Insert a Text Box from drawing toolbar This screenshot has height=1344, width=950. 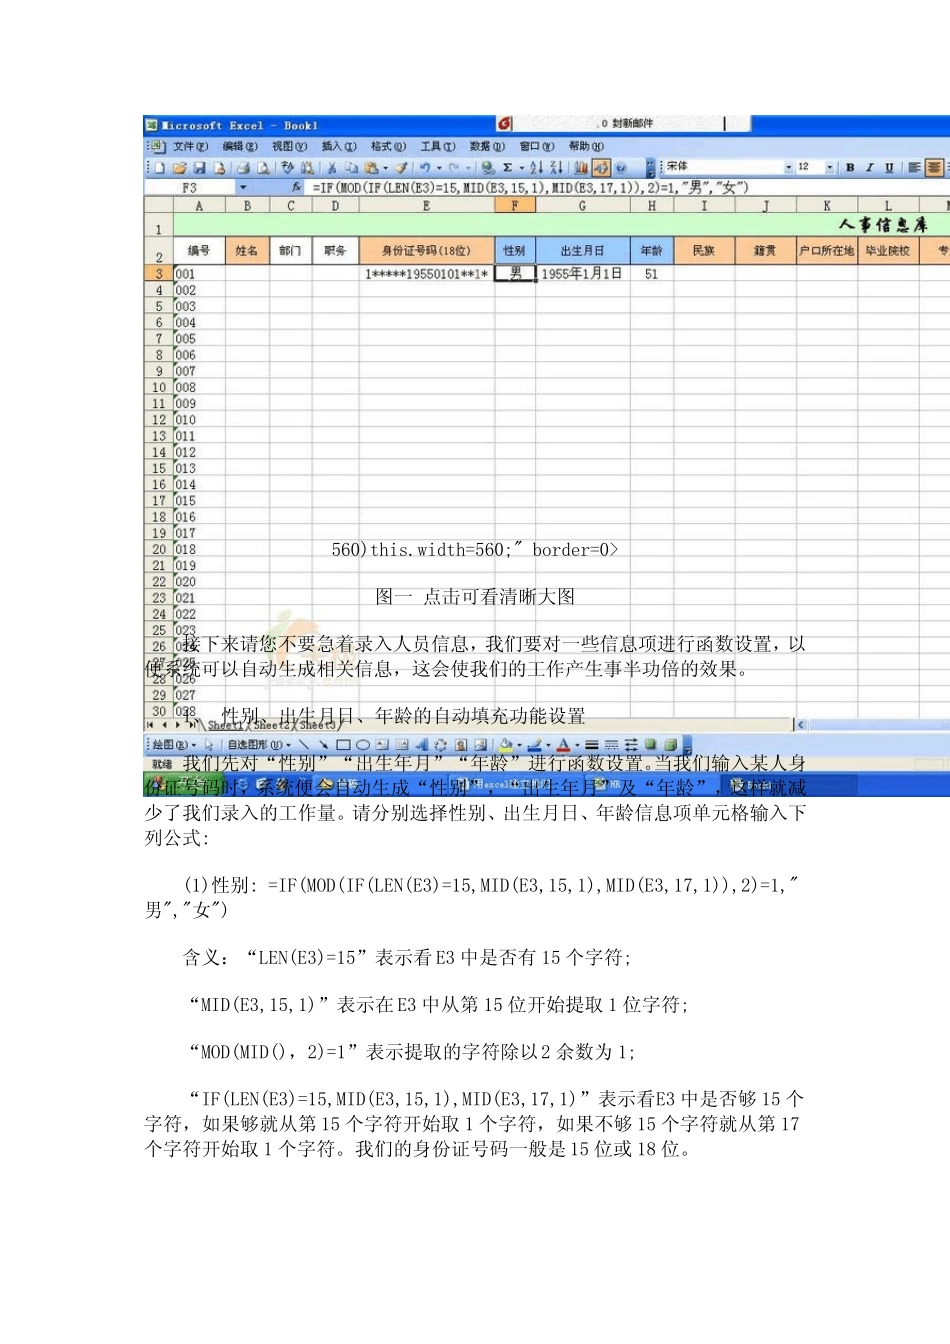[382, 744]
